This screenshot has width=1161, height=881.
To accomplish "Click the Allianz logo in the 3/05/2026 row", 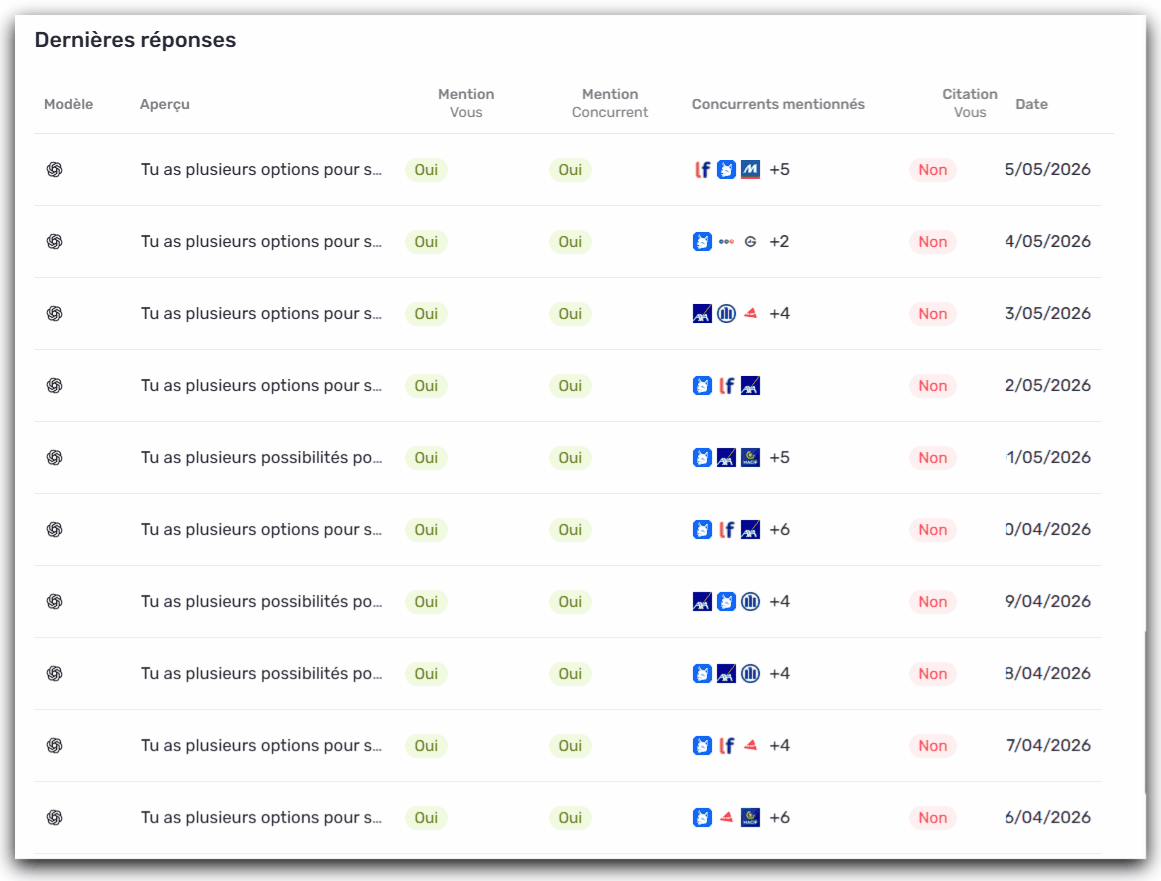I will click(726, 313).
